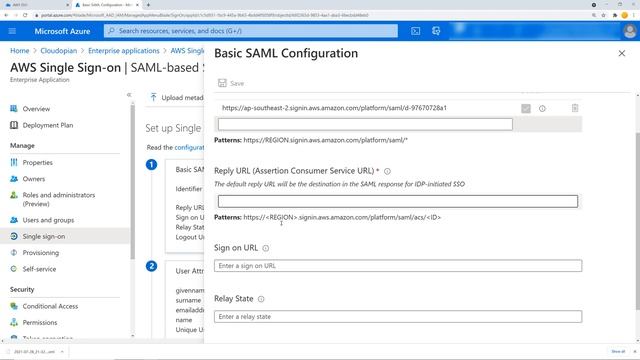Reload the page in the browser
The height and width of the screenshot is (360, 640).
(x=25, y=15)
